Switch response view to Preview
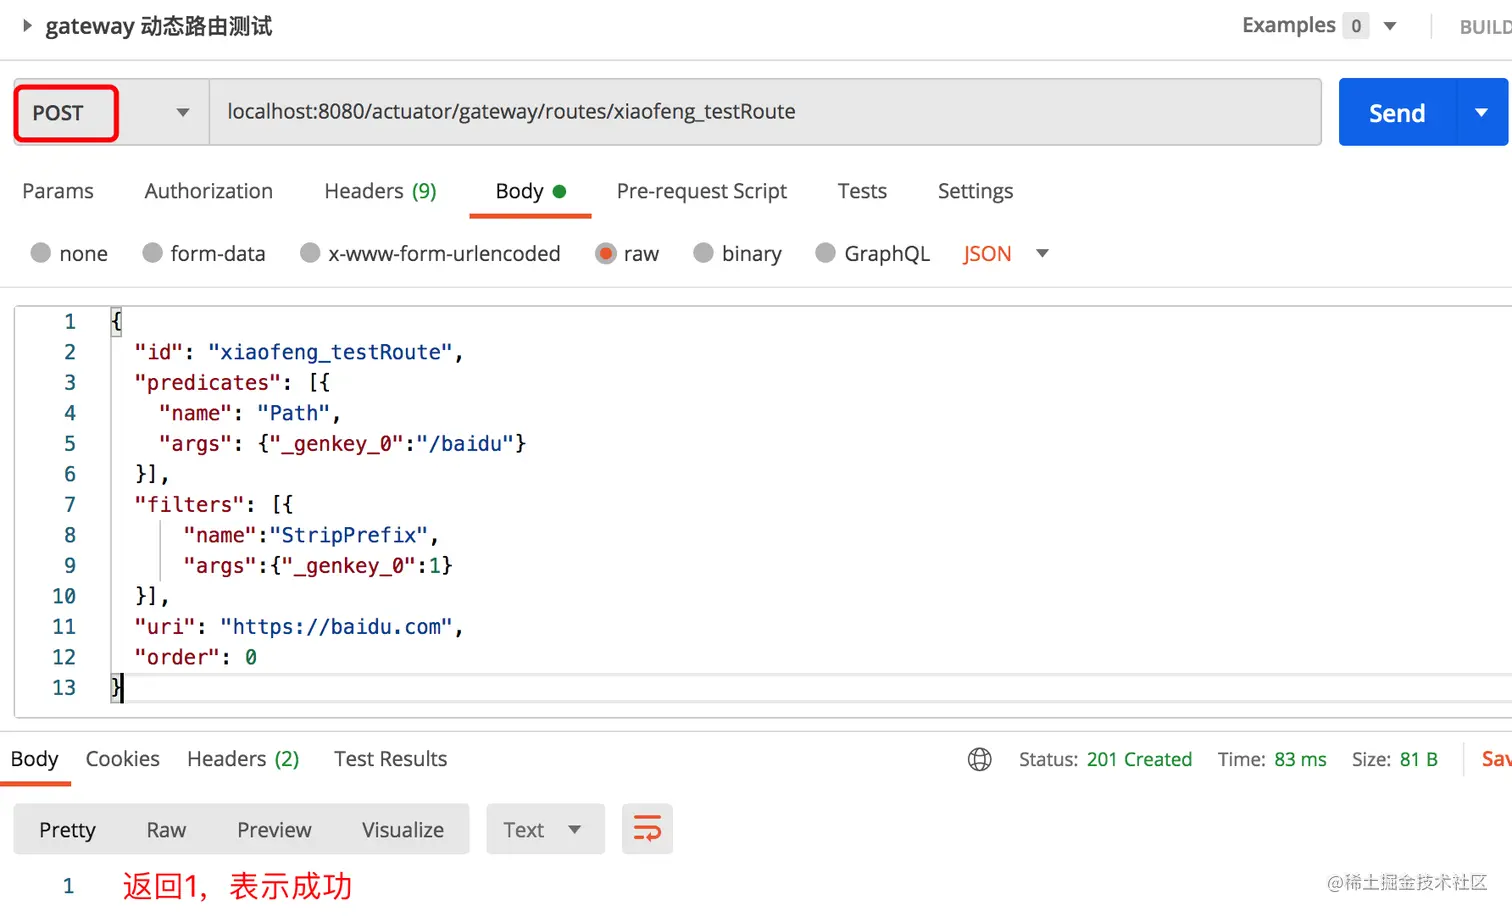 click(274, 830)
